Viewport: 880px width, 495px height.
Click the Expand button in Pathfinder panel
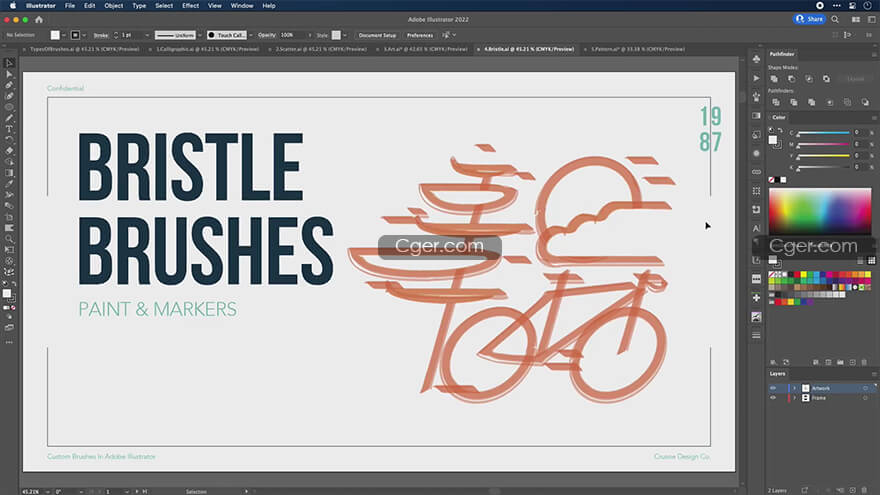(x=856, y=79)
